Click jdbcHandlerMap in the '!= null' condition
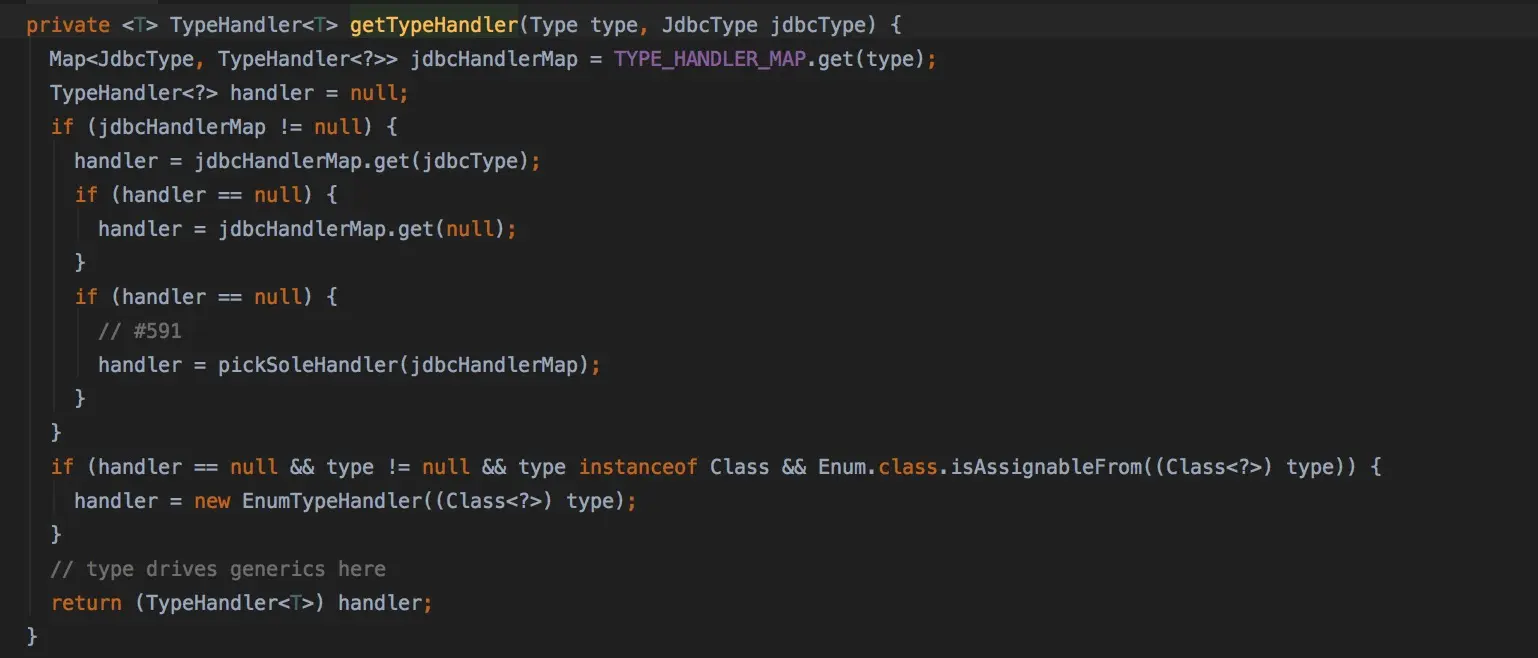This screenshot has height=658, width=1538. pos(182,127)
